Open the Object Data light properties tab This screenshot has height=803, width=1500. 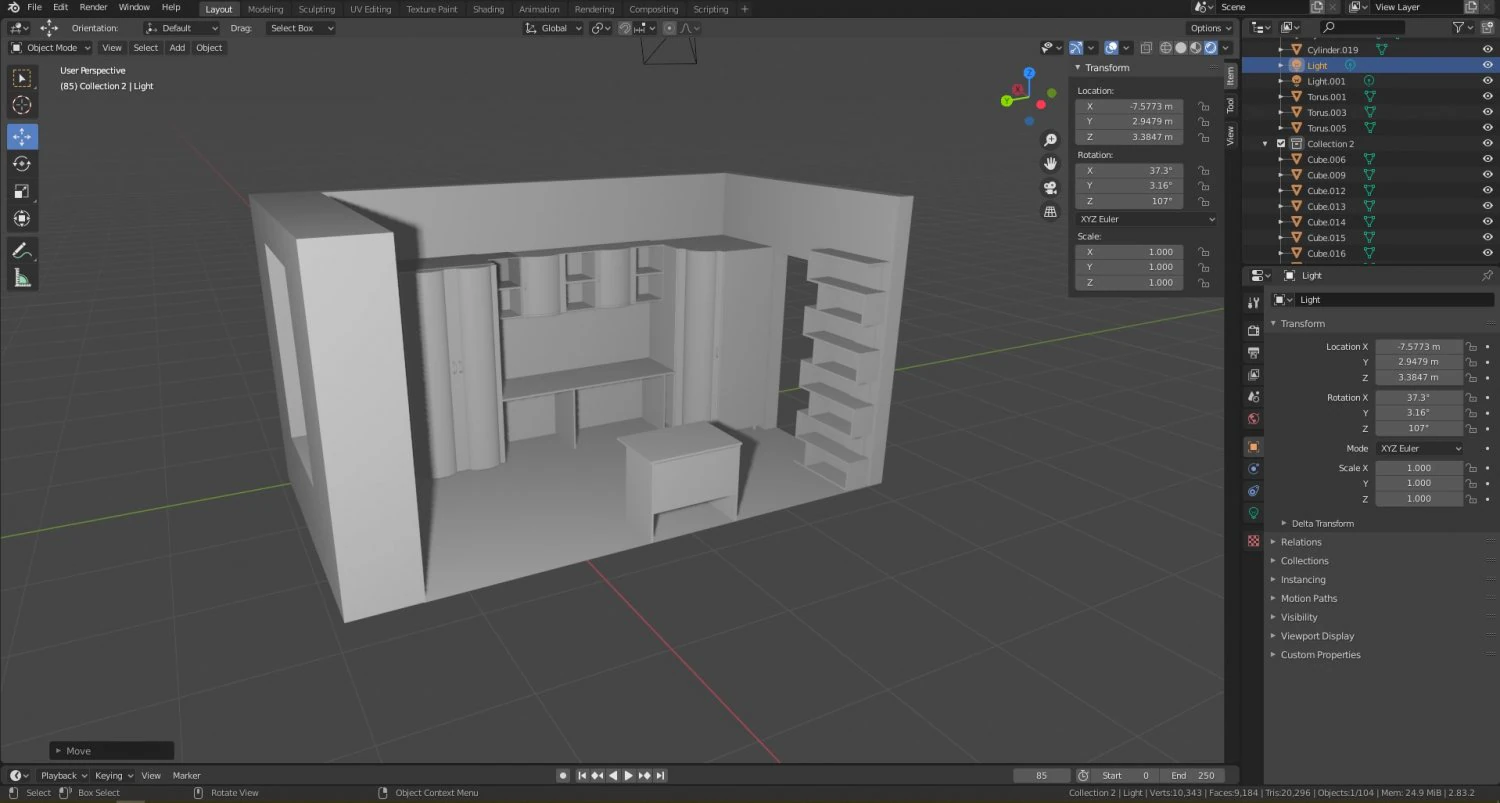tap(1254, 512)
